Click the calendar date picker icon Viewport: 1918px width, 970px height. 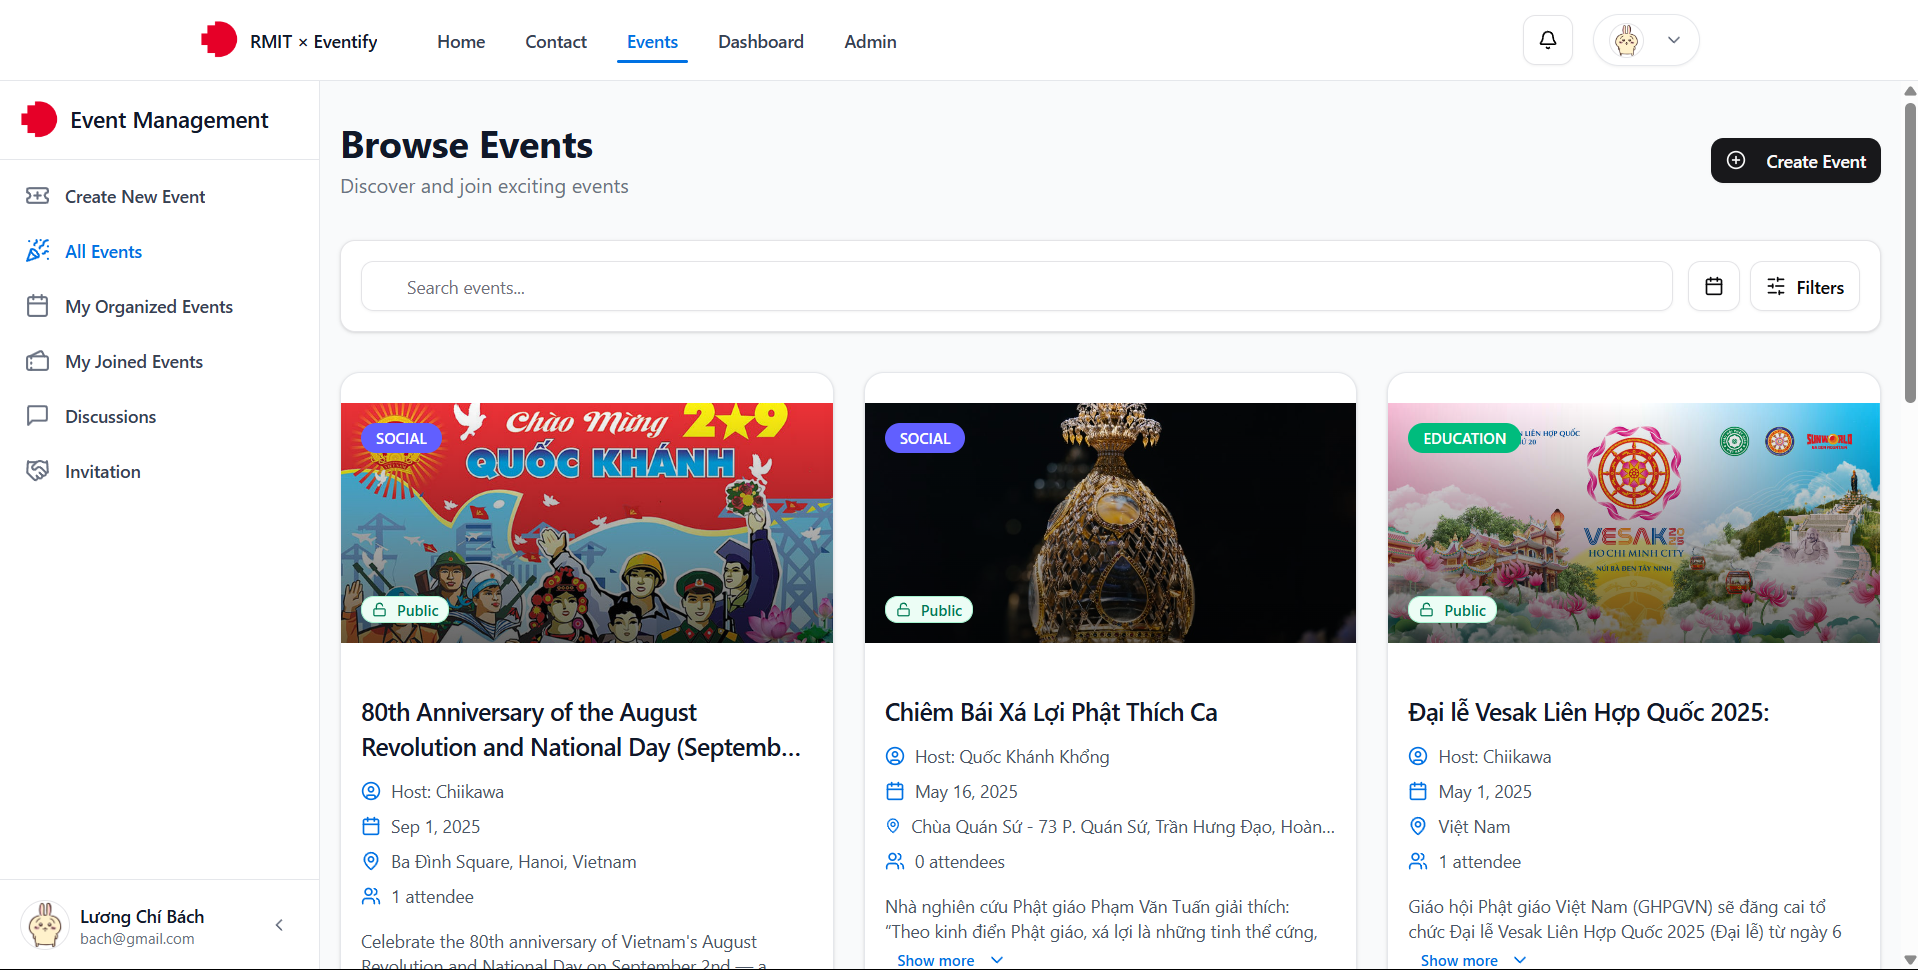coord(1713,287)
